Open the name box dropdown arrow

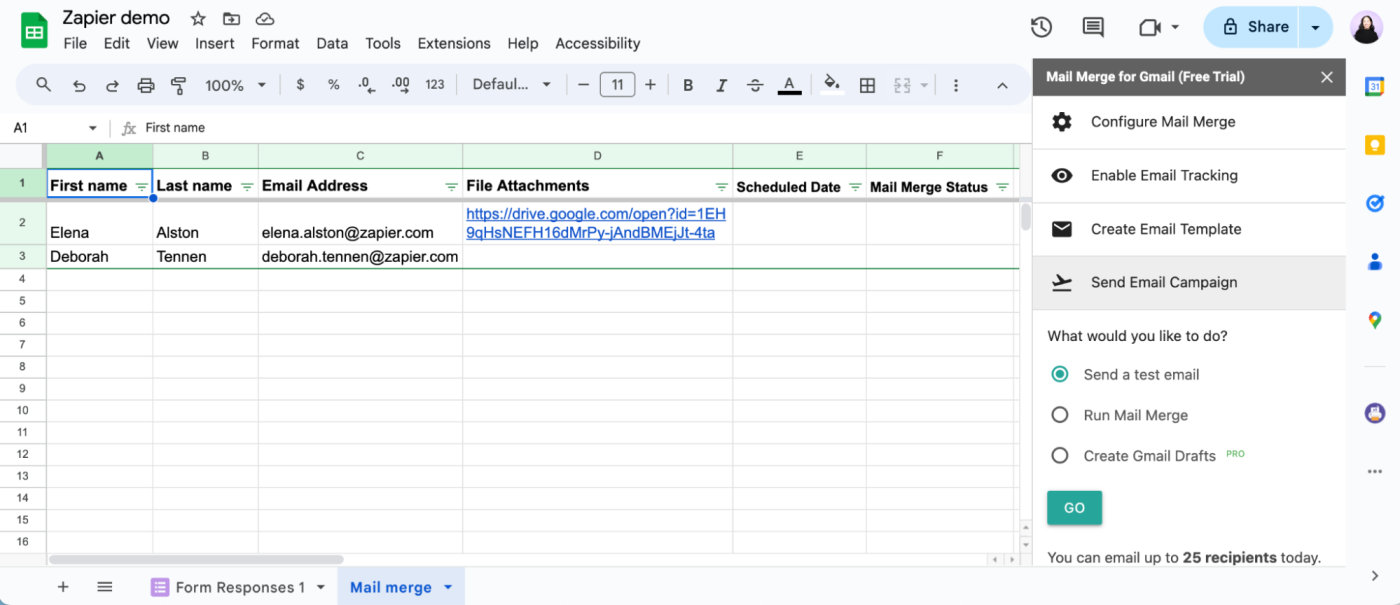[x=92, y=128]
